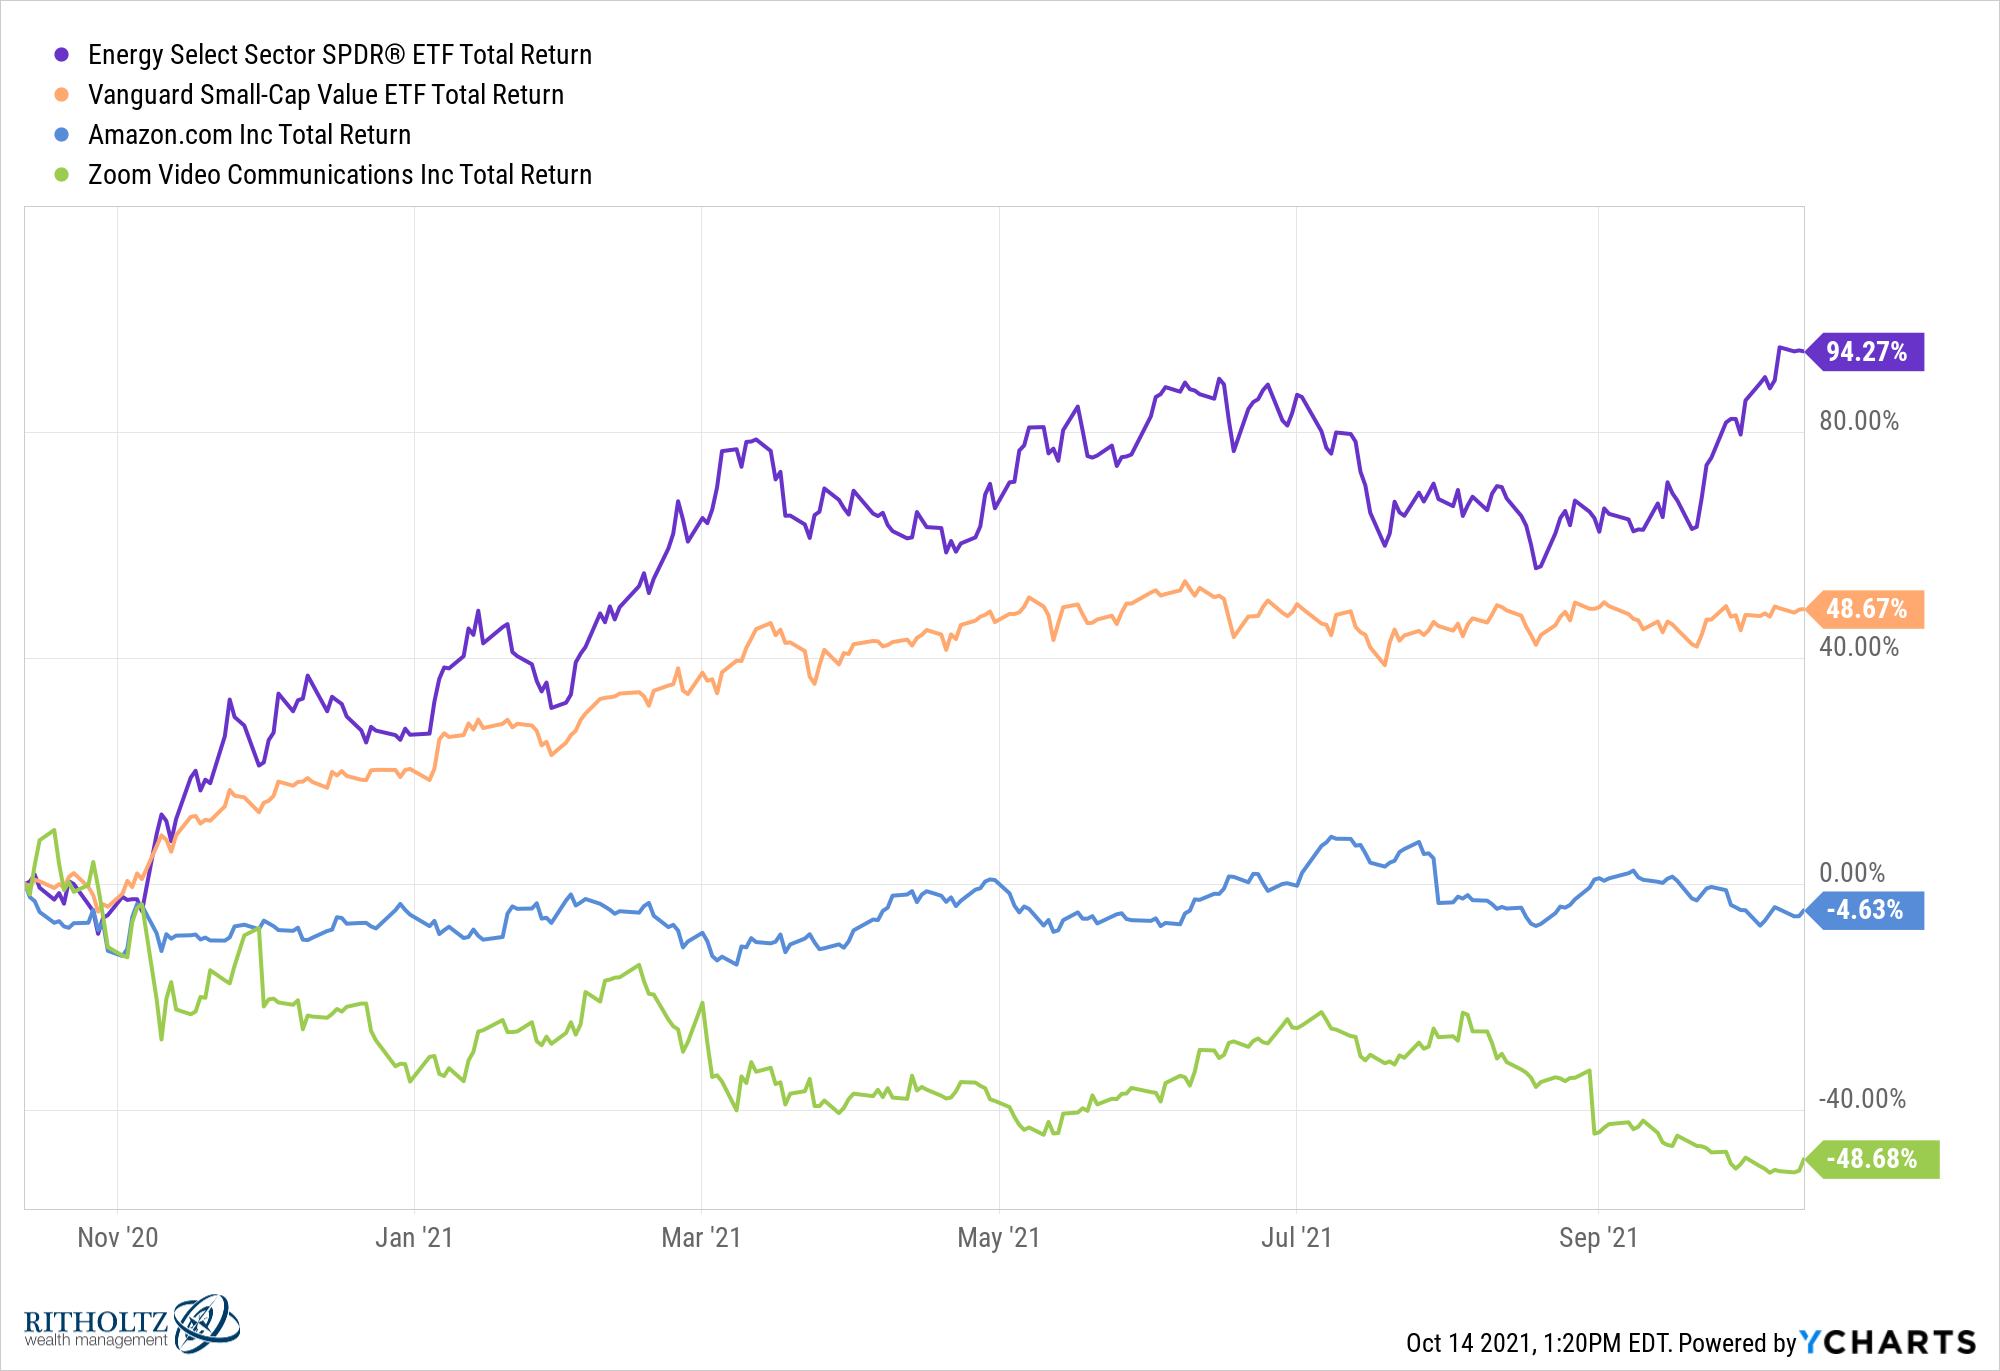
Task: Click the 80.00% y-axis label
Action: point(1859,421)
